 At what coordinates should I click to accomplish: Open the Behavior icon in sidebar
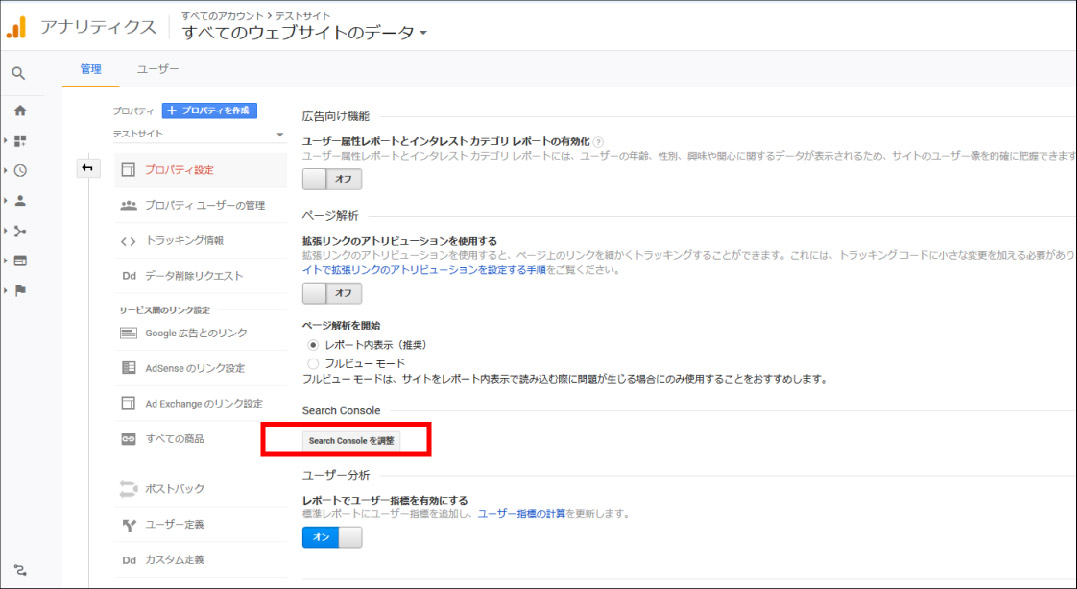point(20,261)
